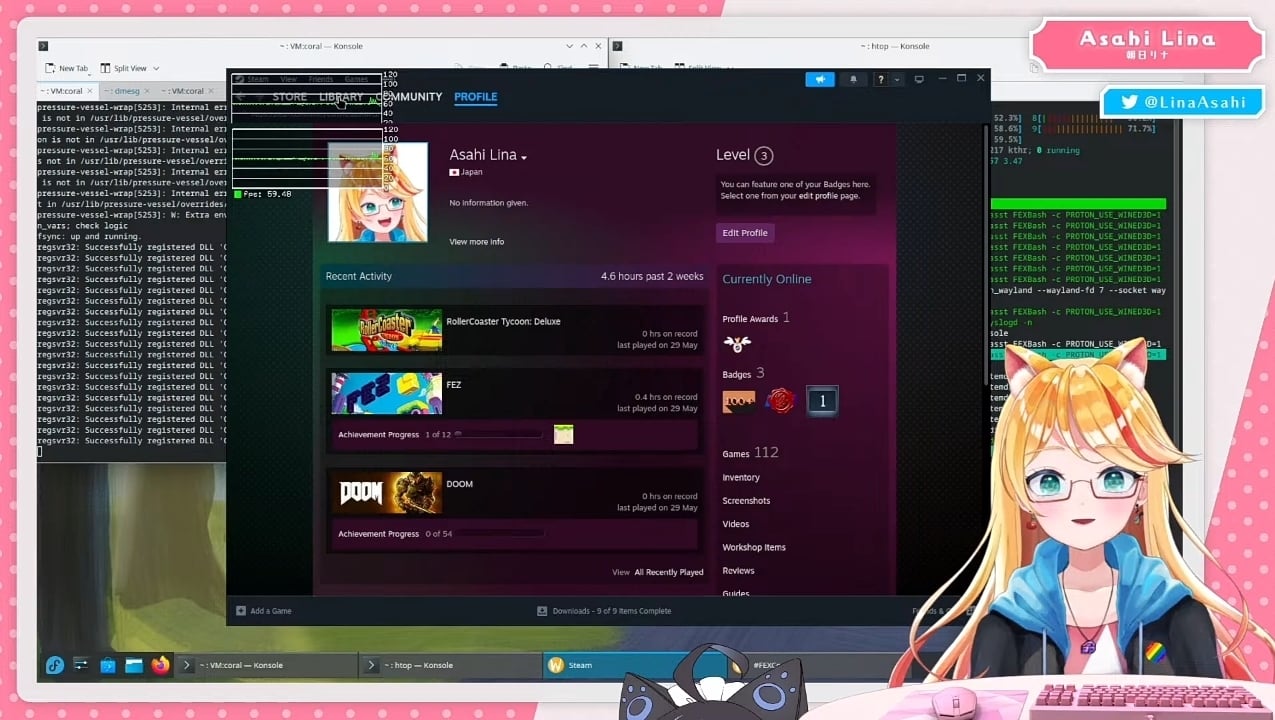Click the FEZ unlocked achievement icon
The height and width of the screenshot is (720, 1275).
click(564, 435)
